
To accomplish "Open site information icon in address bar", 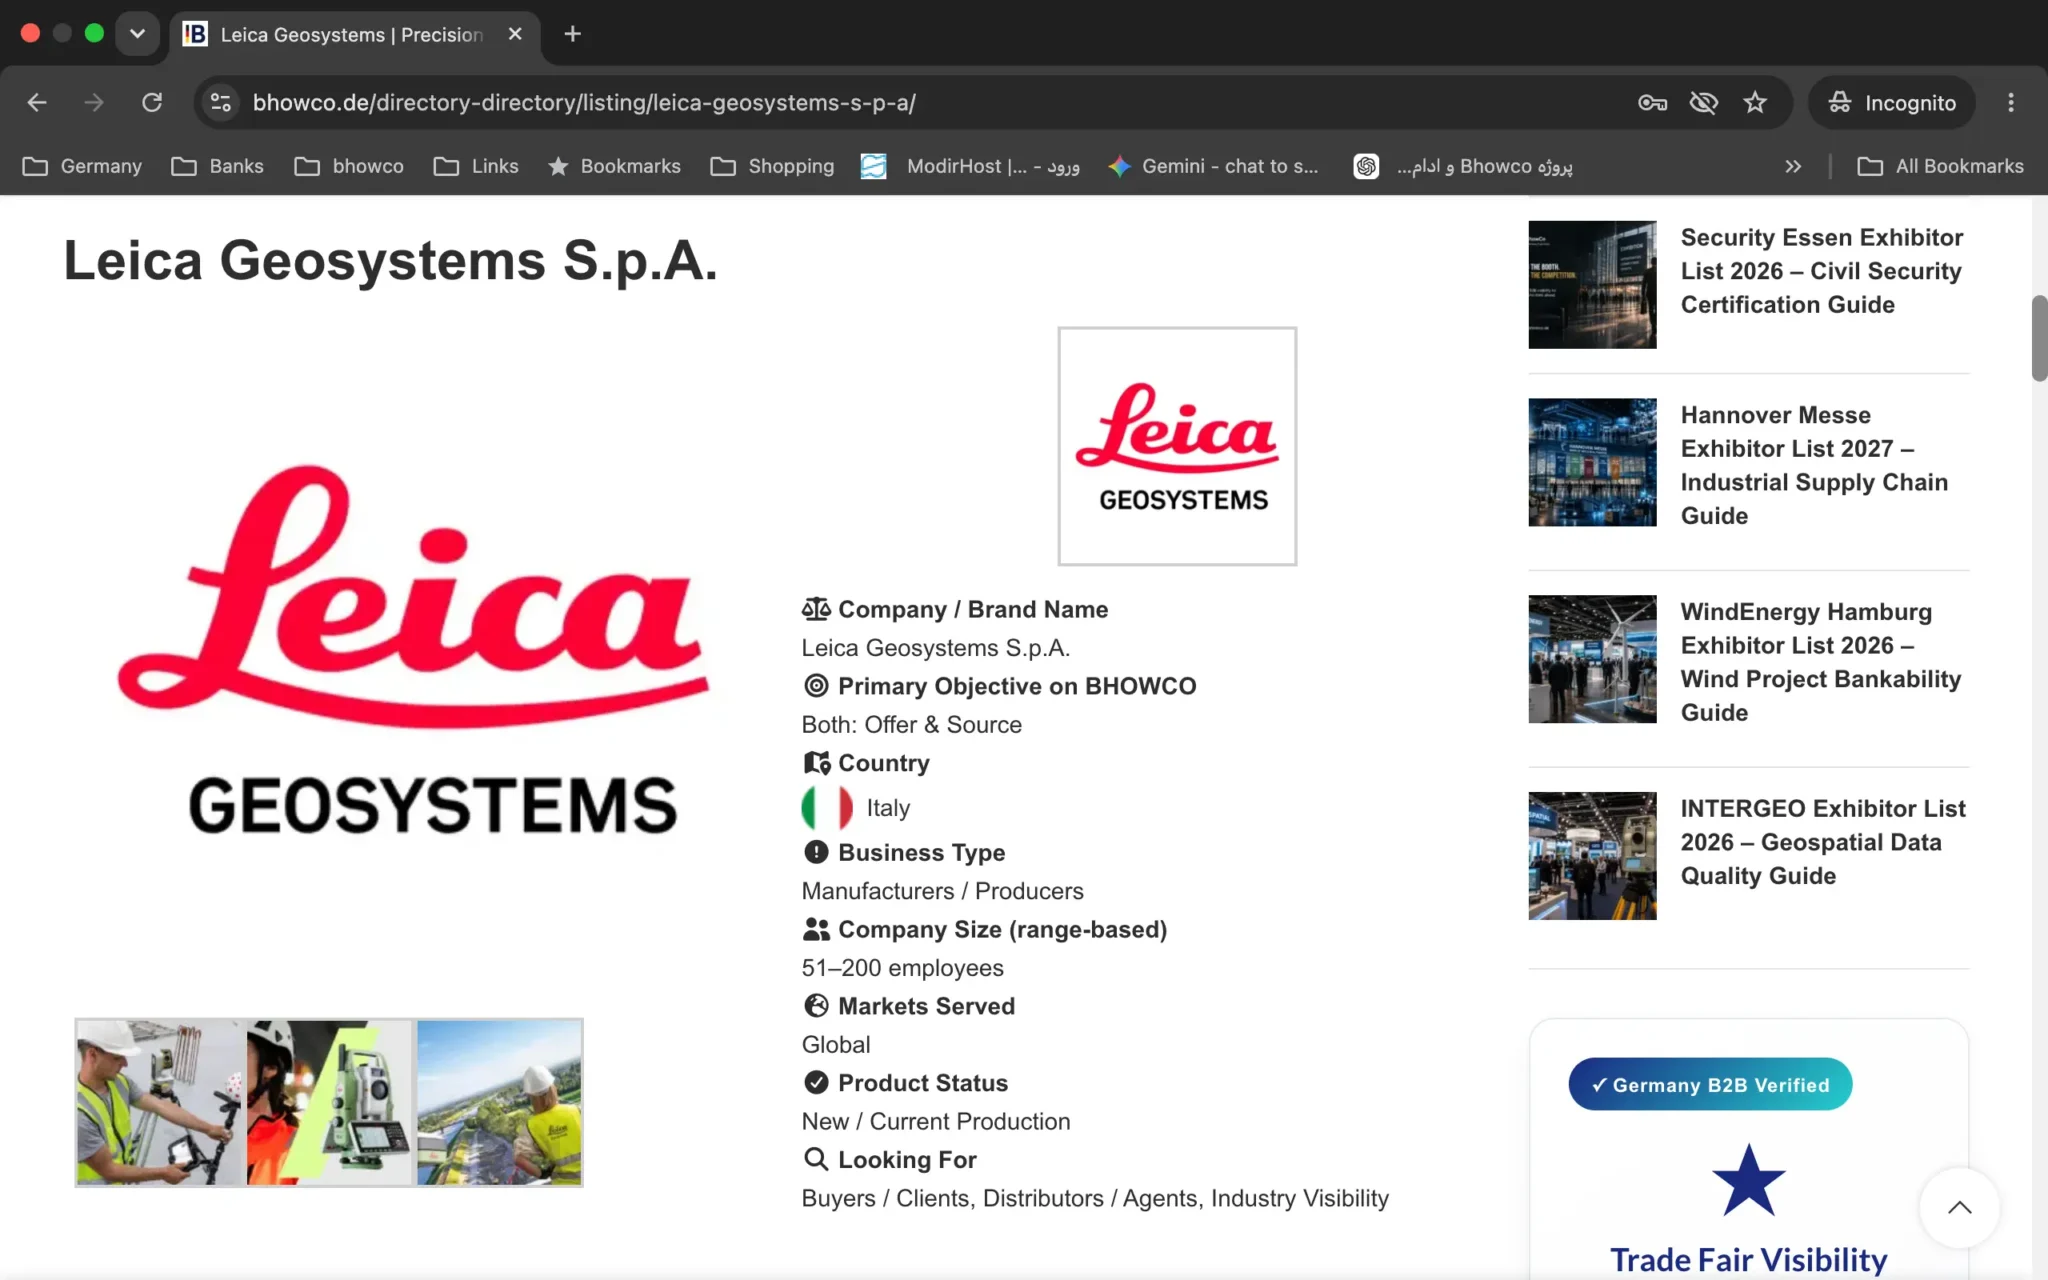I will click(221, 102).
